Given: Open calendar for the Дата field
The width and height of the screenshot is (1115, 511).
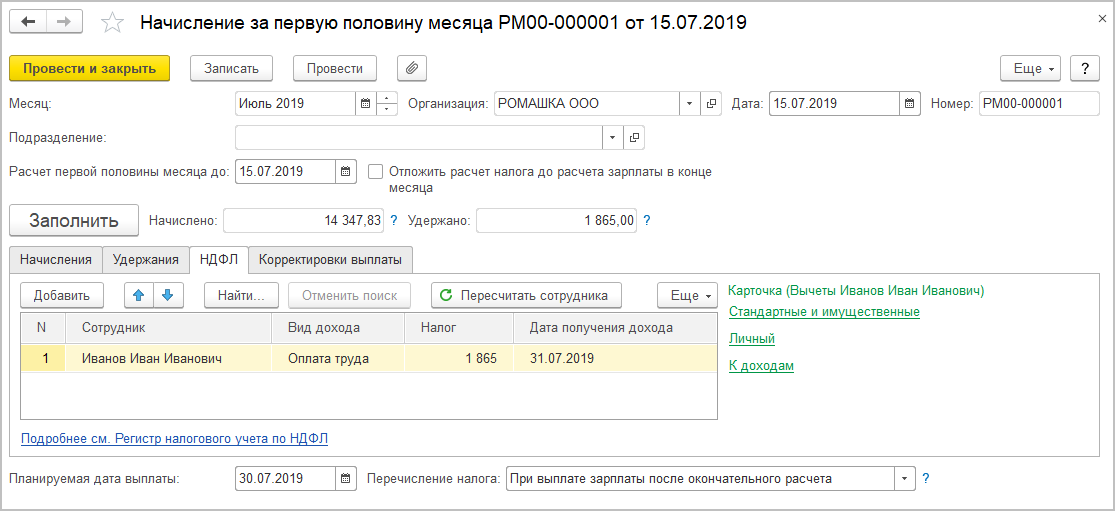Looking at the screenshot, I should 910,103.
